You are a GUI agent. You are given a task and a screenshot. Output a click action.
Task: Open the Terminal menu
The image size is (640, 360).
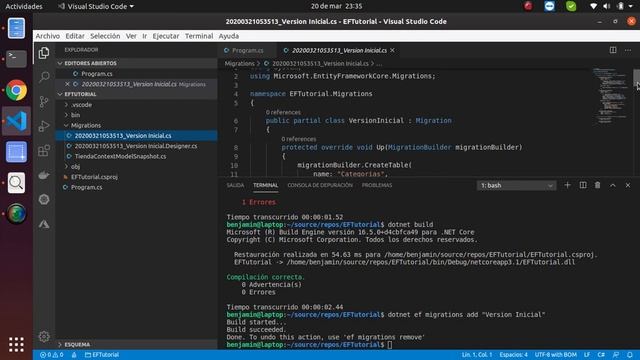[x=199, y=36]
